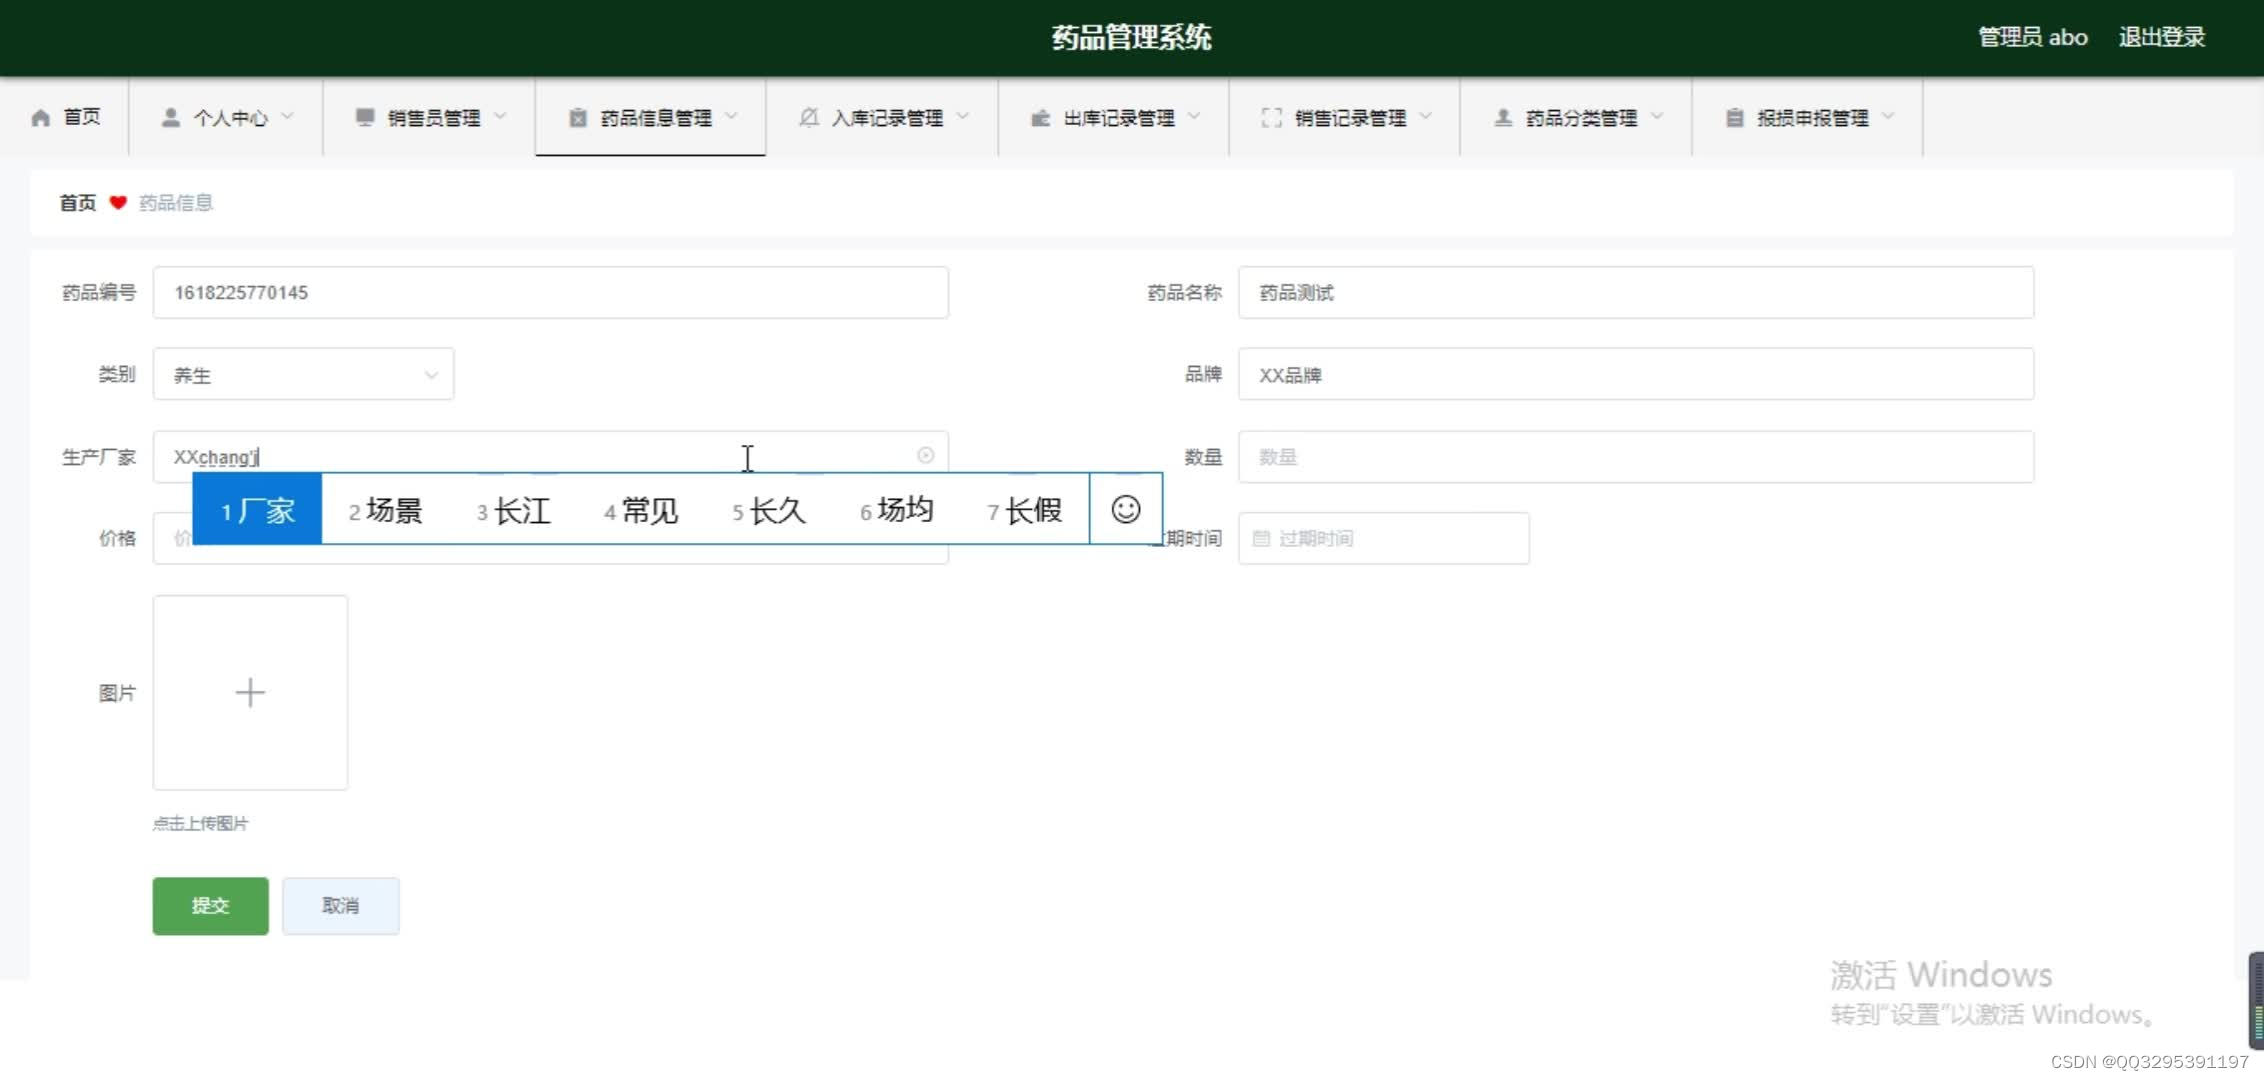Open the 报损申报管理 menu
This screenshot has width=2264, height=1080.
(x=1808, y=118)
